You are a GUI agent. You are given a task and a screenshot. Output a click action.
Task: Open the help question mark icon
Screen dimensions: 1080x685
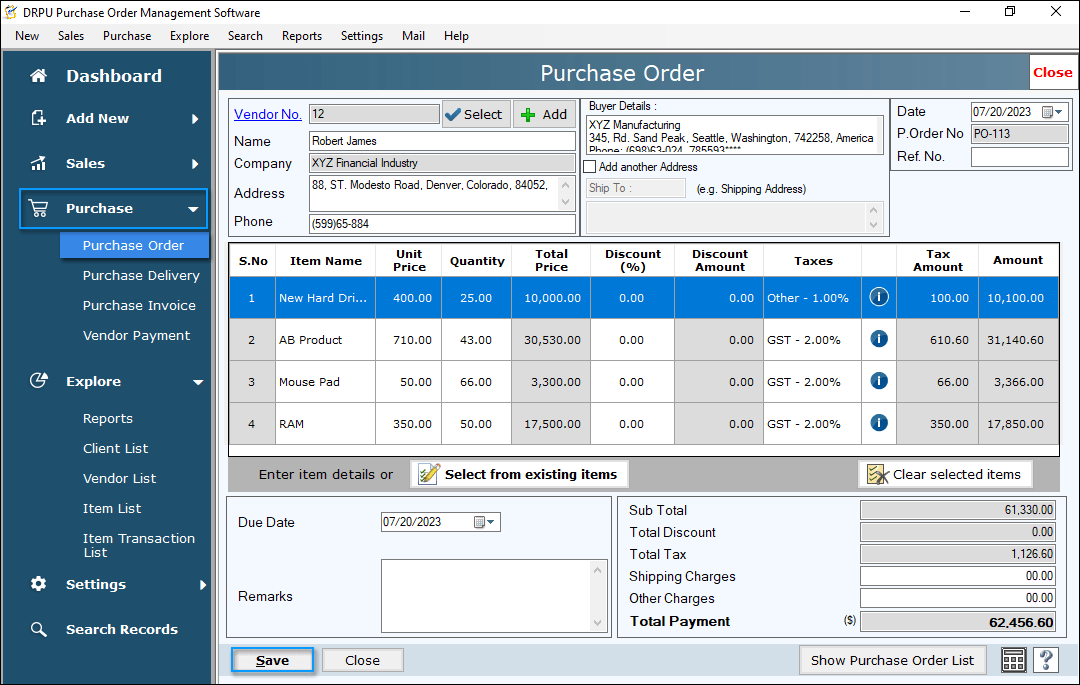[1046, 660]
